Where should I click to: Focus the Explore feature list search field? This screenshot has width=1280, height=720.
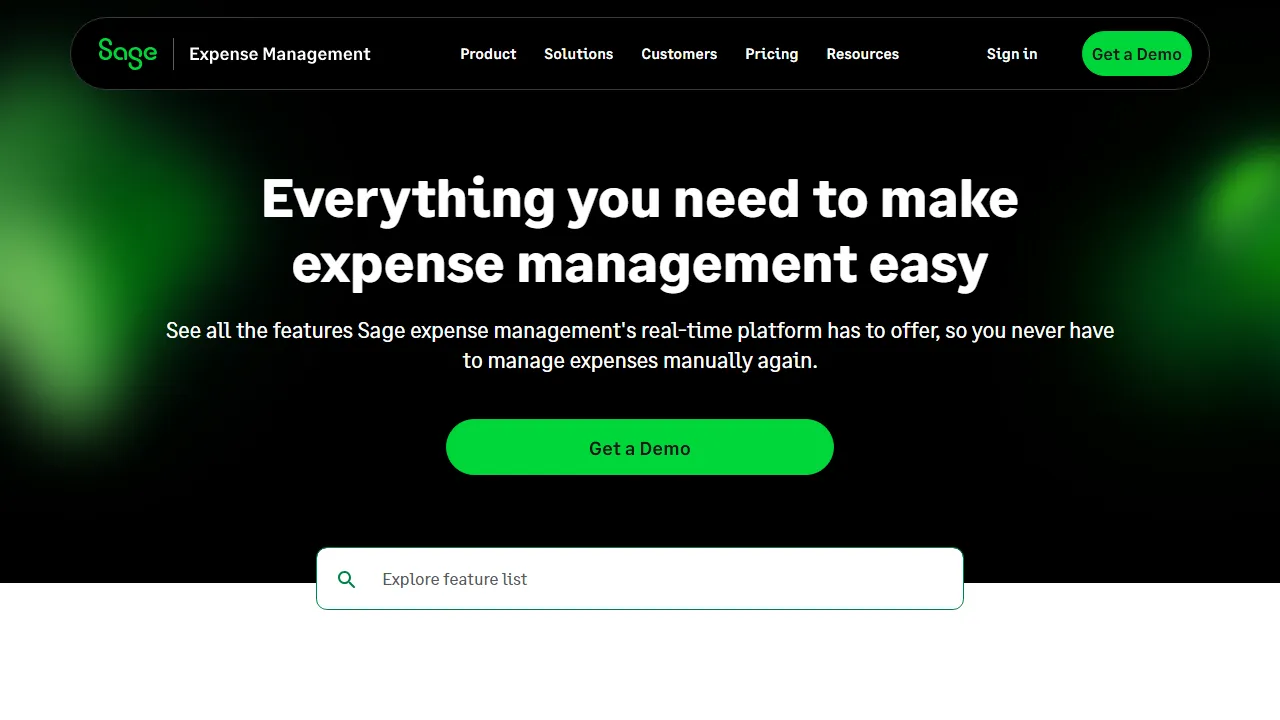(x=640, y=578)
